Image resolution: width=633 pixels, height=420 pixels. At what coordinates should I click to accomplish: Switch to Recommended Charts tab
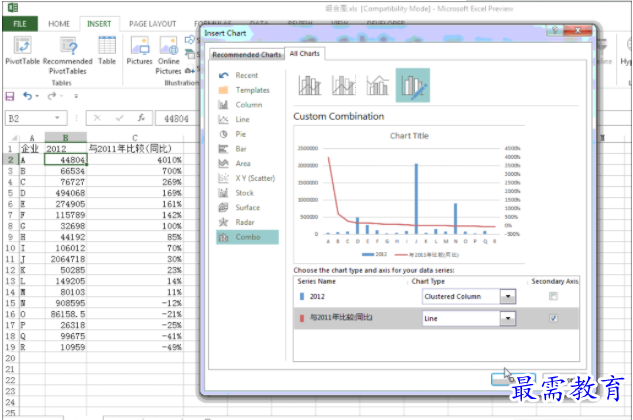pyautogui.click(x=247, y=55)
